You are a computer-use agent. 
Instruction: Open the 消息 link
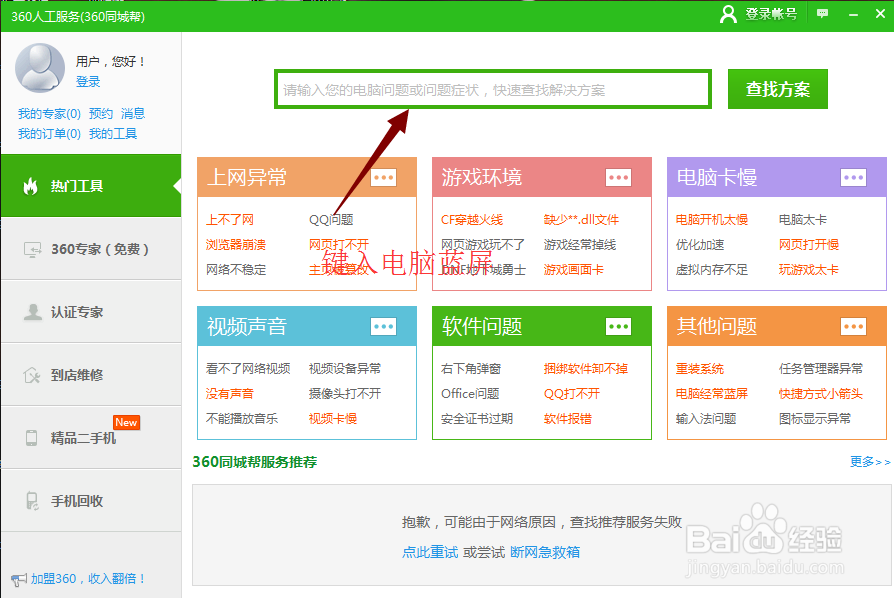(x=133, y=113)
